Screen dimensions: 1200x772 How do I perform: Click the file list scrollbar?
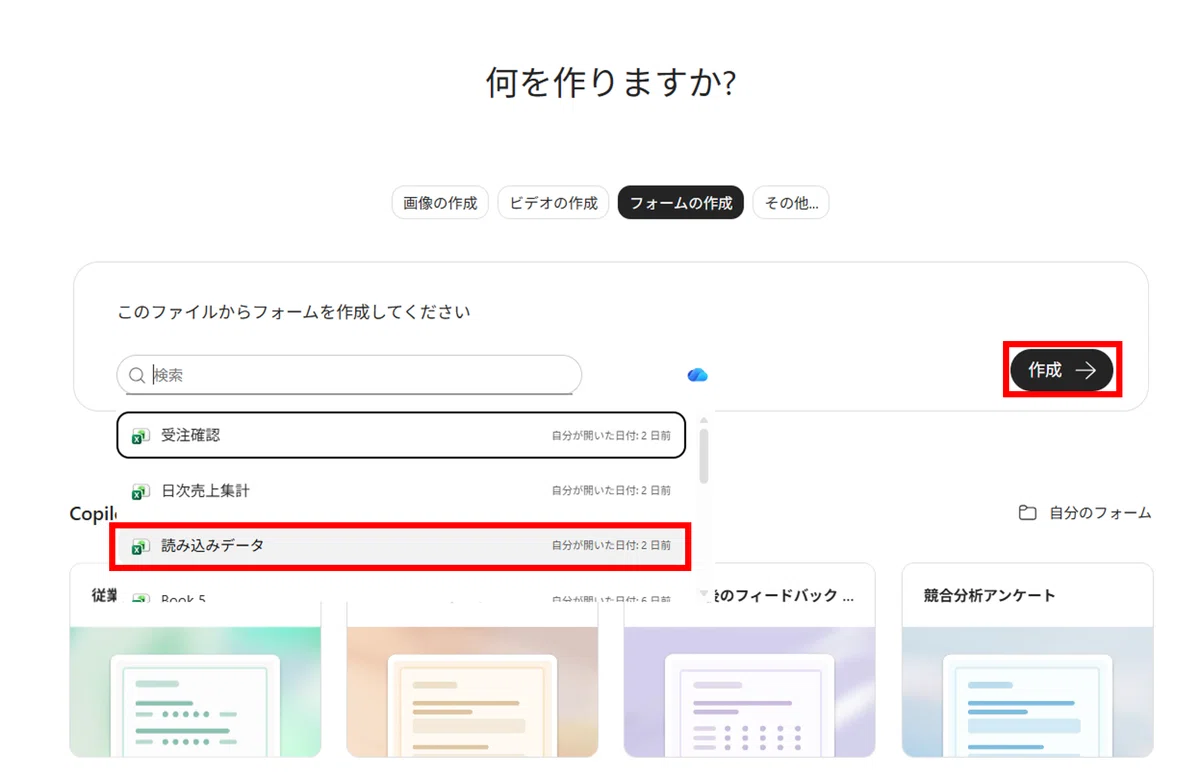point(704,456)
